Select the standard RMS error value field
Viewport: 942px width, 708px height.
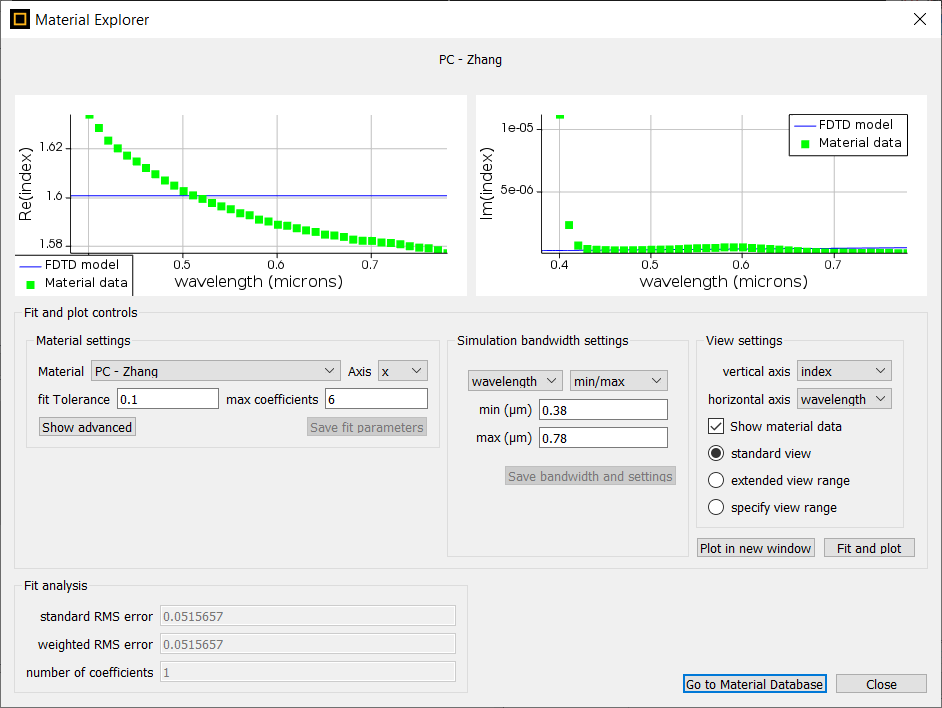[308, 616]
